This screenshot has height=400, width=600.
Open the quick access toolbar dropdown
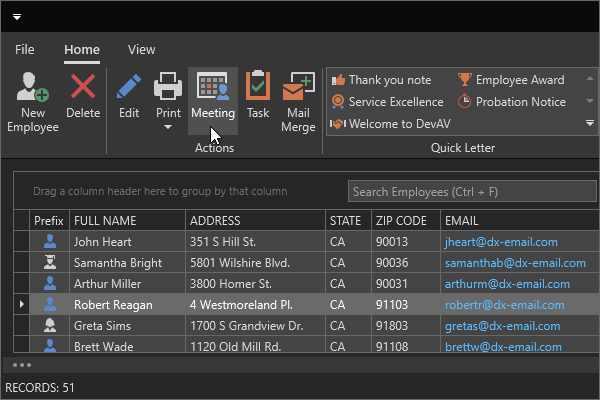(18, 16)
